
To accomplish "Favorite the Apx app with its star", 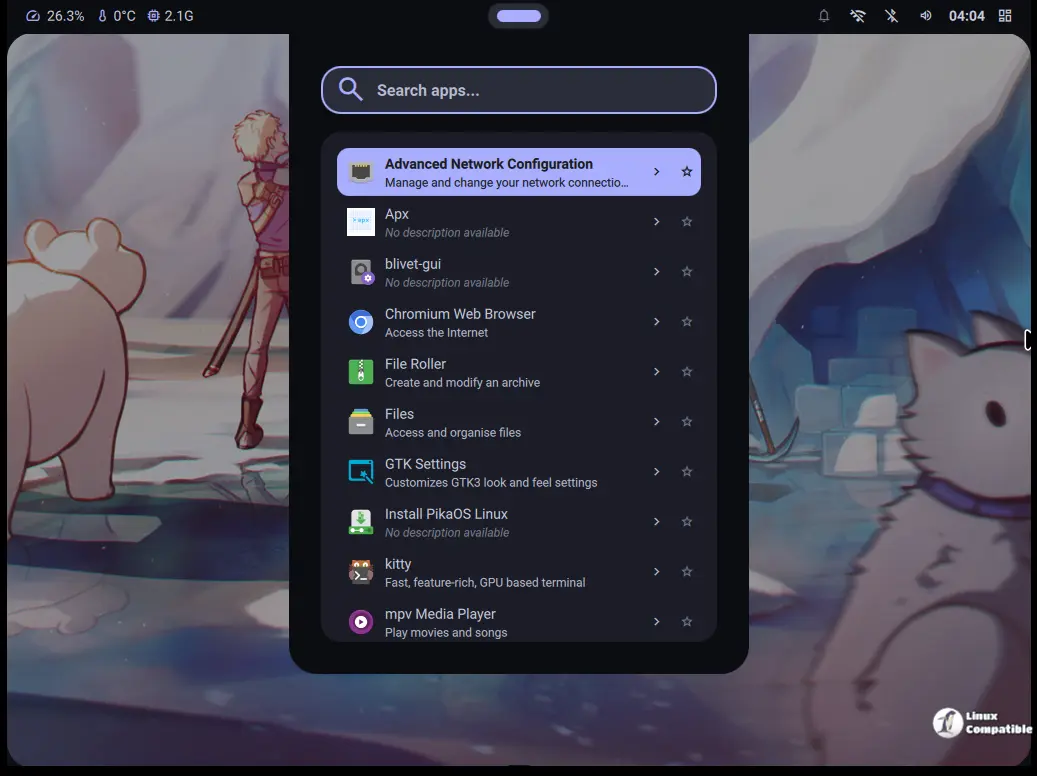I will (x=687, y=221).
